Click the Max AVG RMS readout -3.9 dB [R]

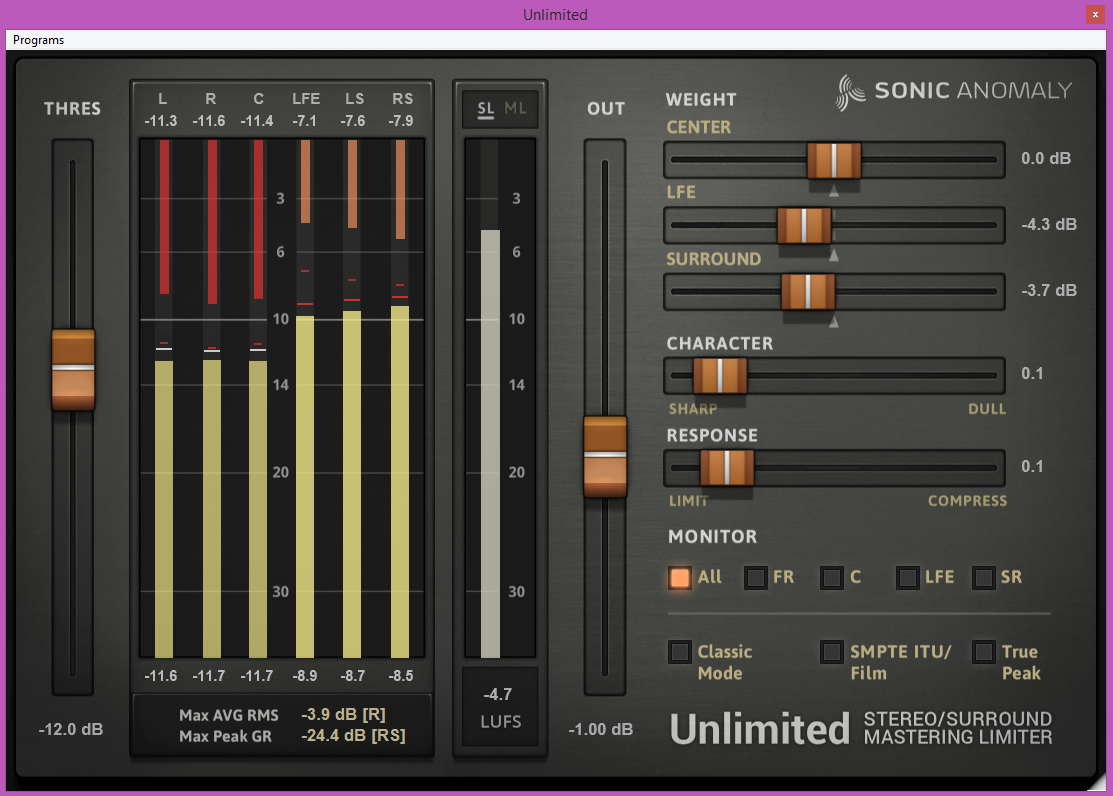tap(344, 714)
